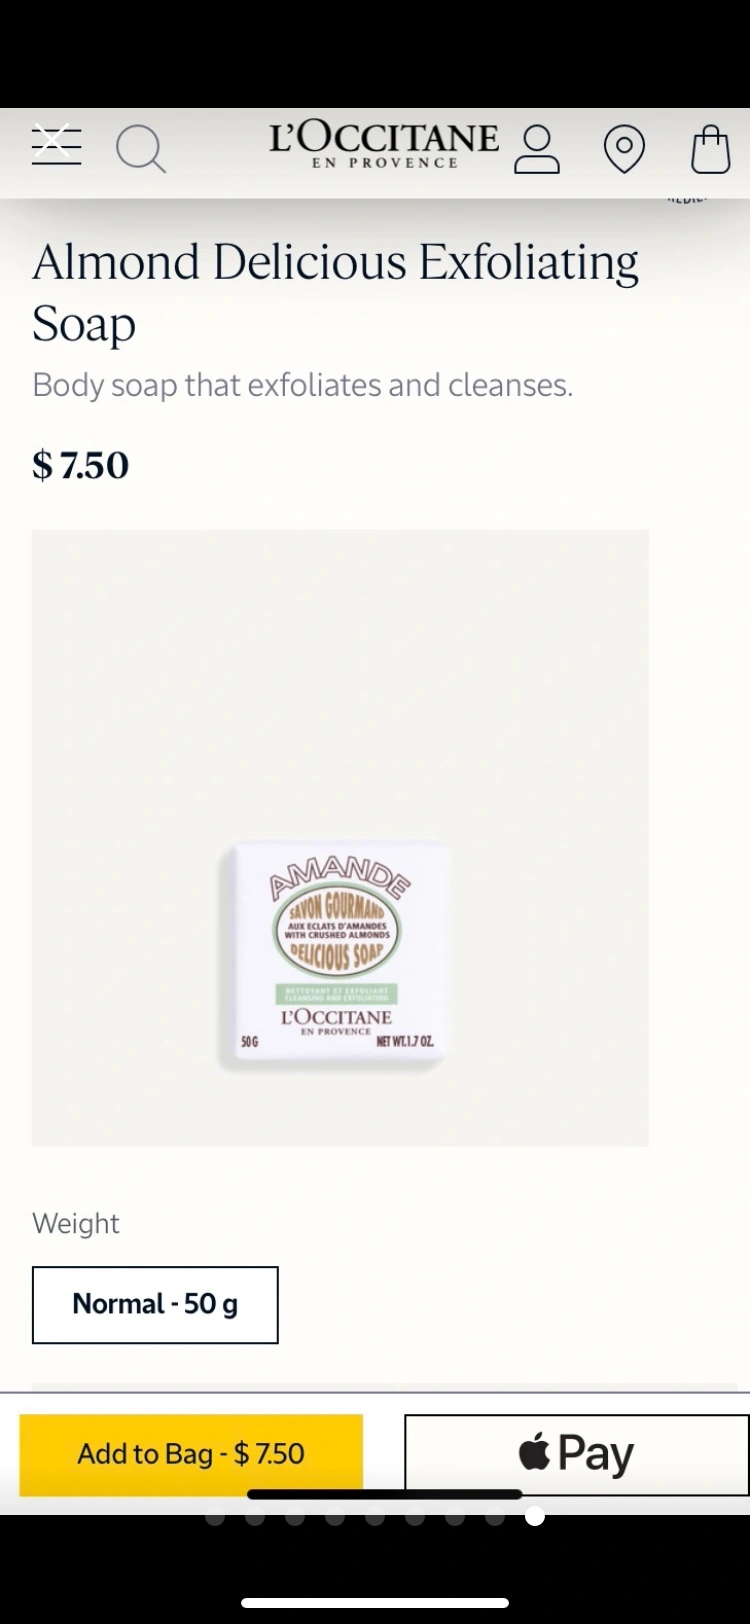The image size is (750, 1624).
Task: Select the Normal - 50 g weight option
Action: pos(155,1304)
